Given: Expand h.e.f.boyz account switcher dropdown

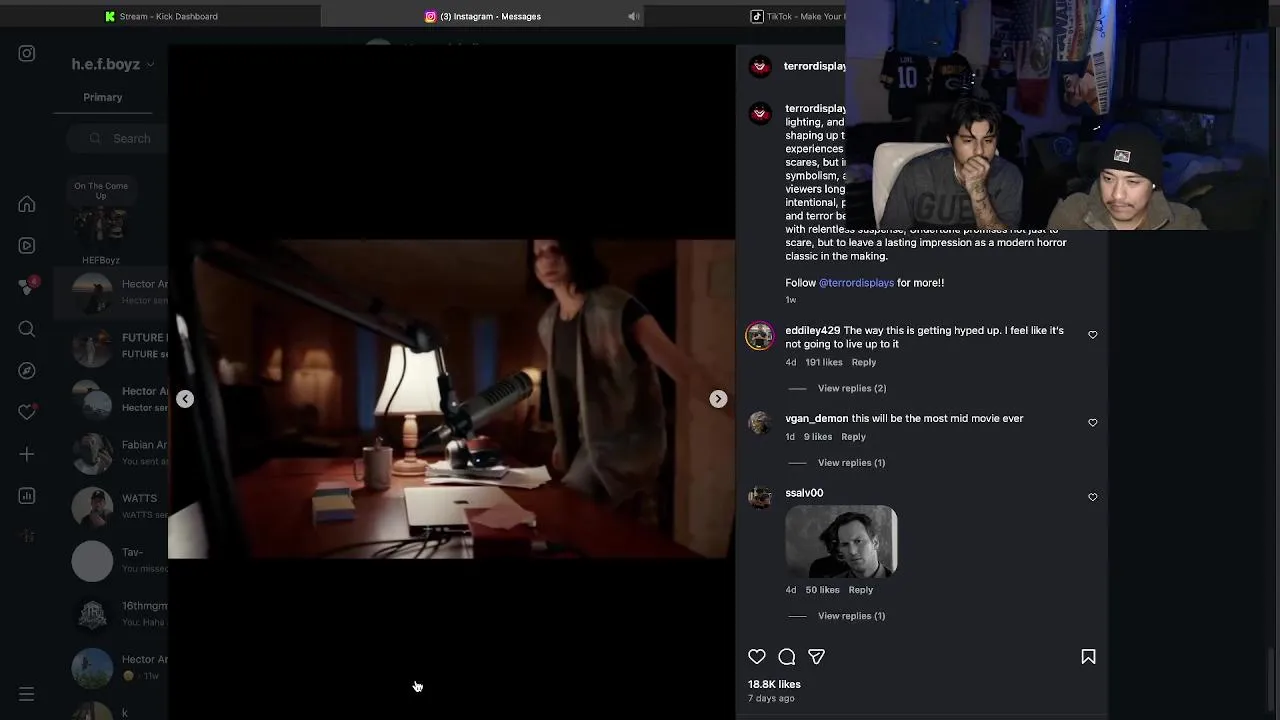Looking at the screenshot, I should (x=113, y=64).
